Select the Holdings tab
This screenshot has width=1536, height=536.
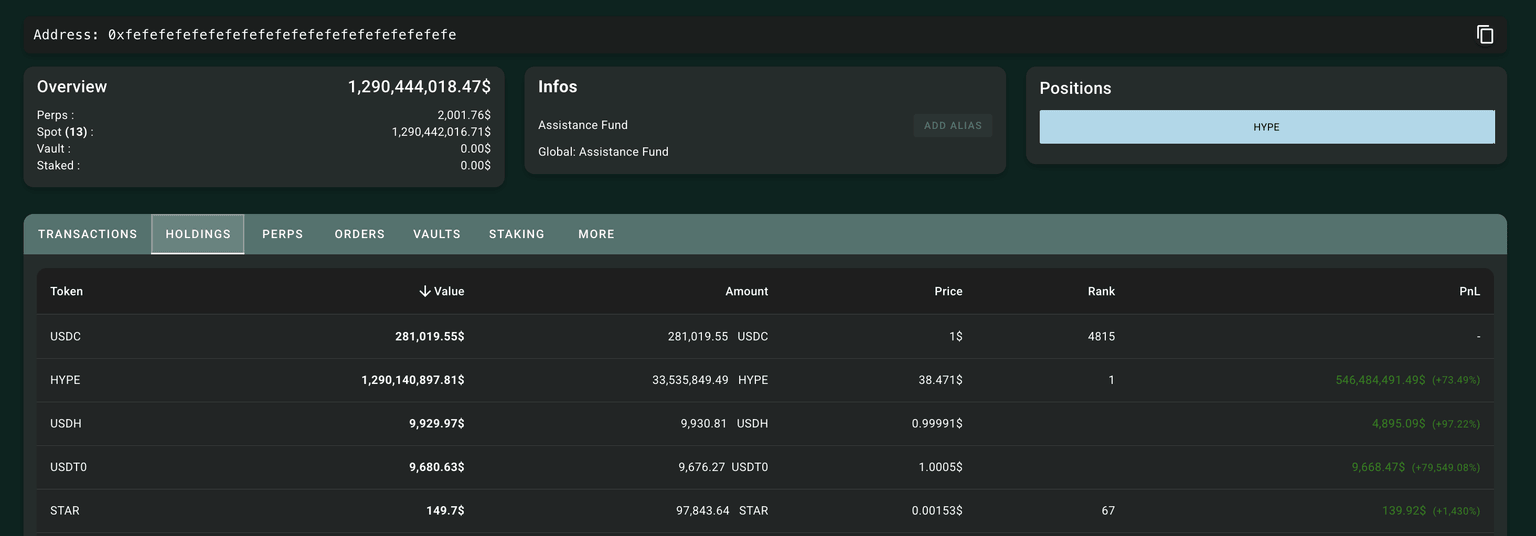[x=198, y=234]
